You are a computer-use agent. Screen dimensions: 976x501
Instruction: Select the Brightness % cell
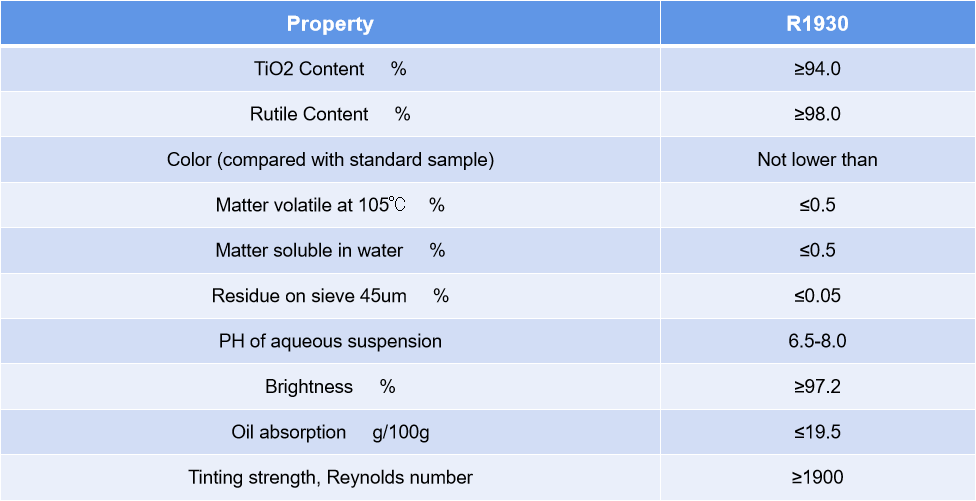coord(330,387)
